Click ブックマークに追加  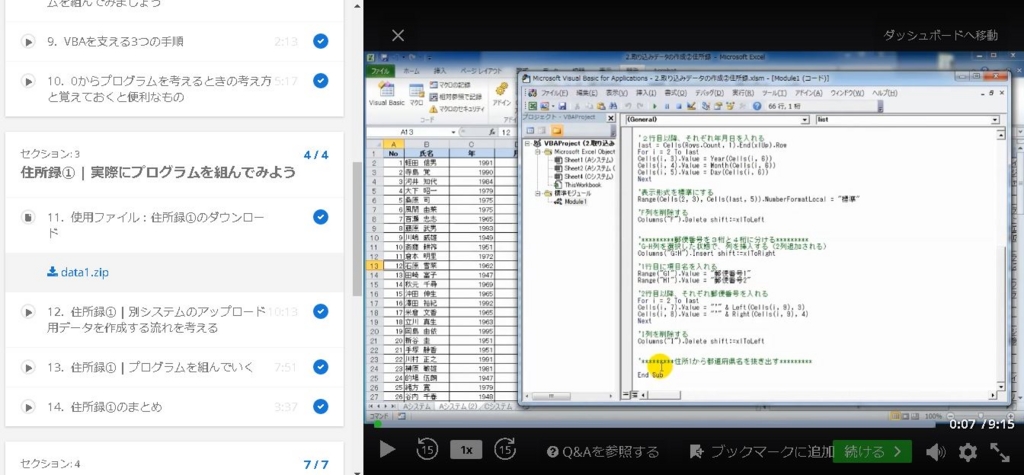point(761,451)
